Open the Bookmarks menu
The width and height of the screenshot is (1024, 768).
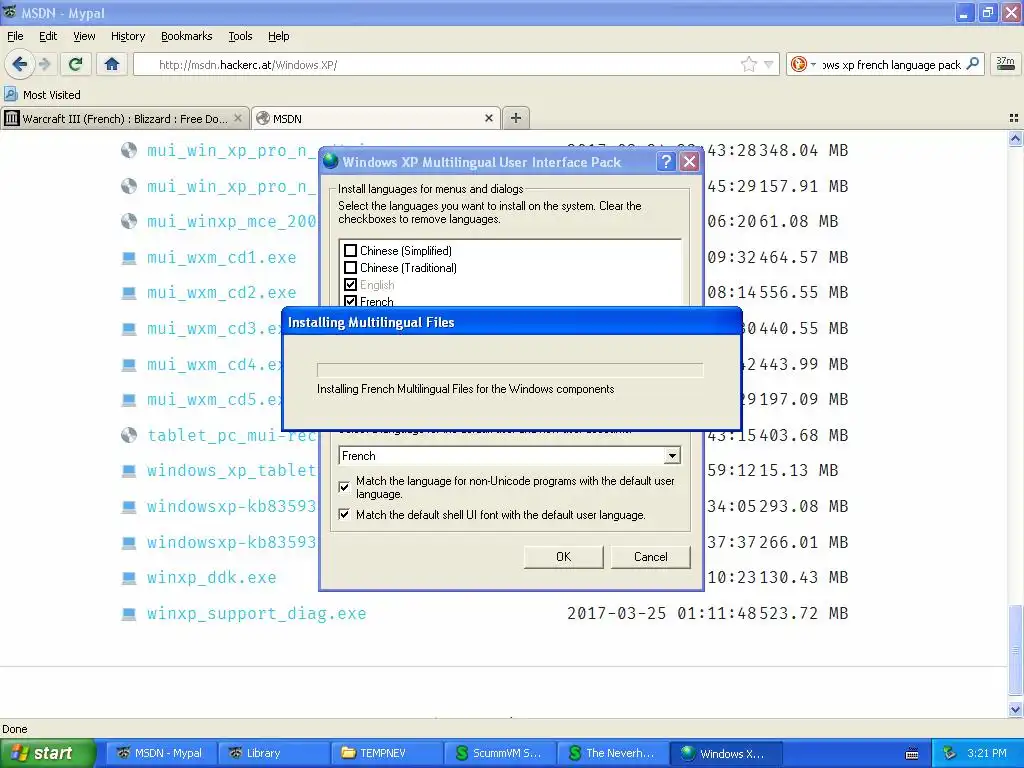coord(186,36)
